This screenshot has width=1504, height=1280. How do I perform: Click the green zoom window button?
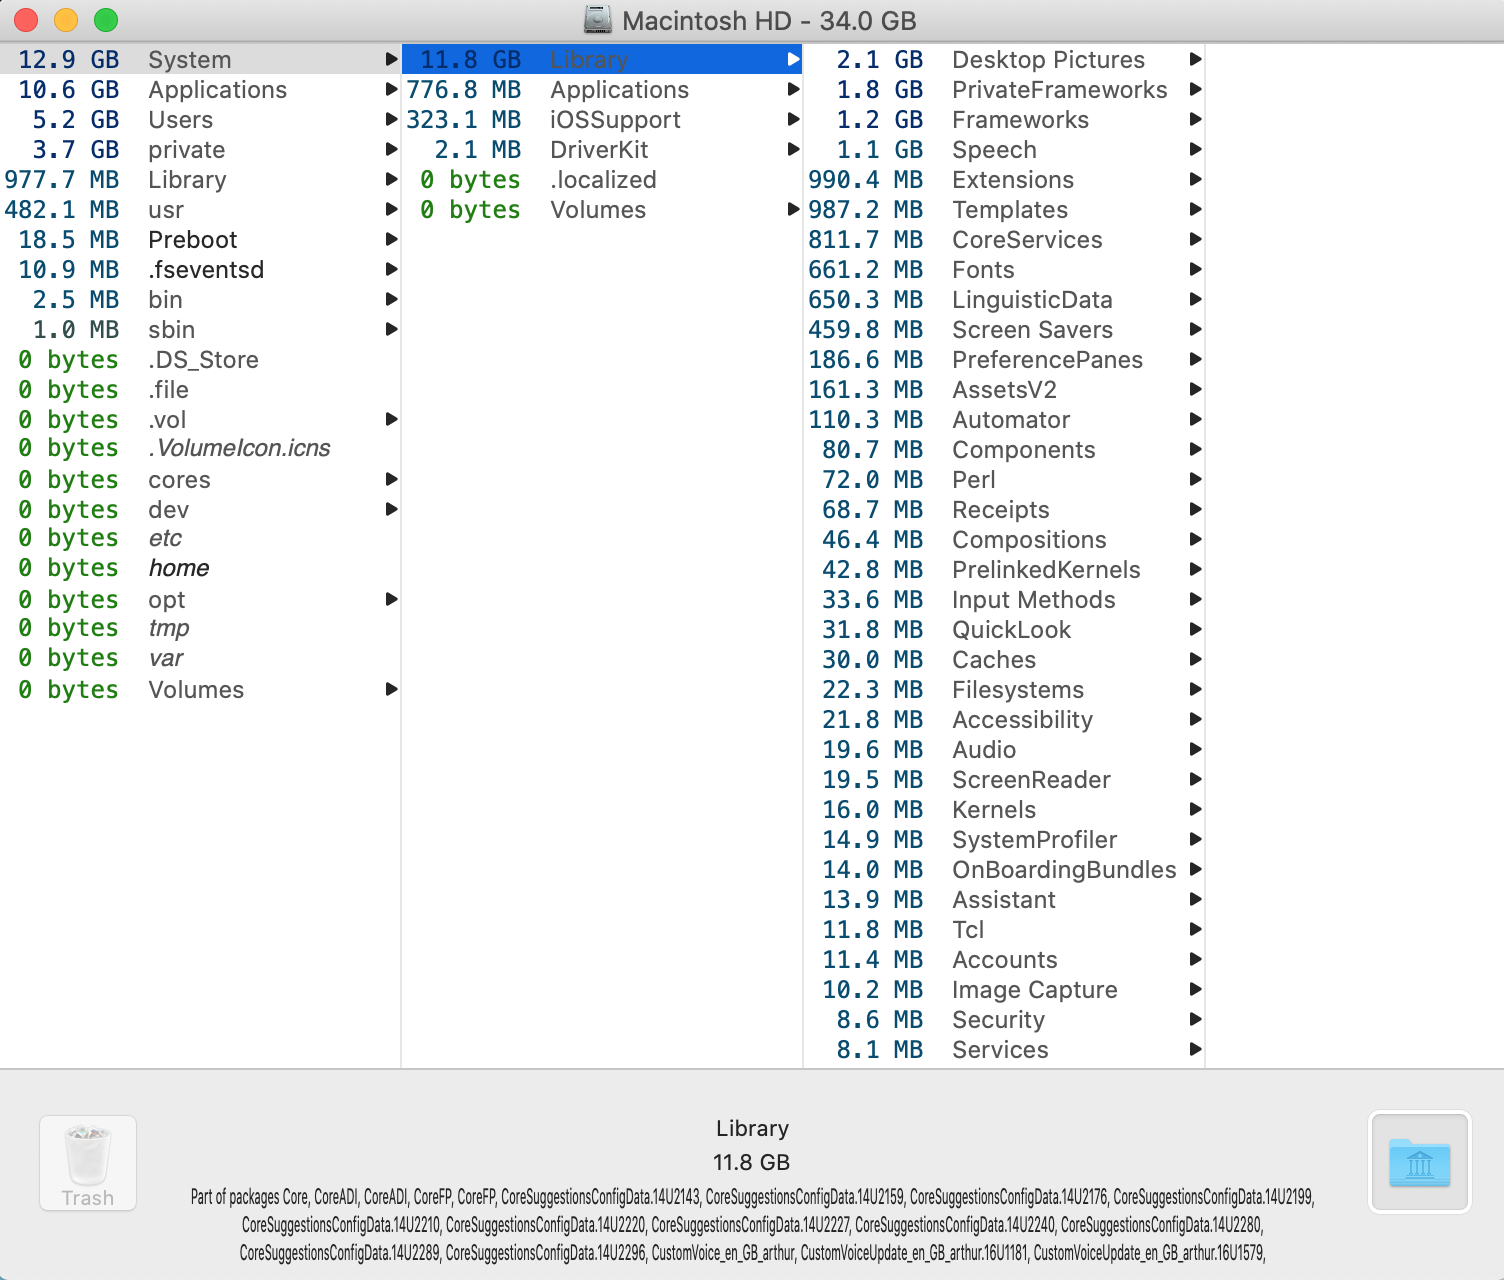coord(106,20)
